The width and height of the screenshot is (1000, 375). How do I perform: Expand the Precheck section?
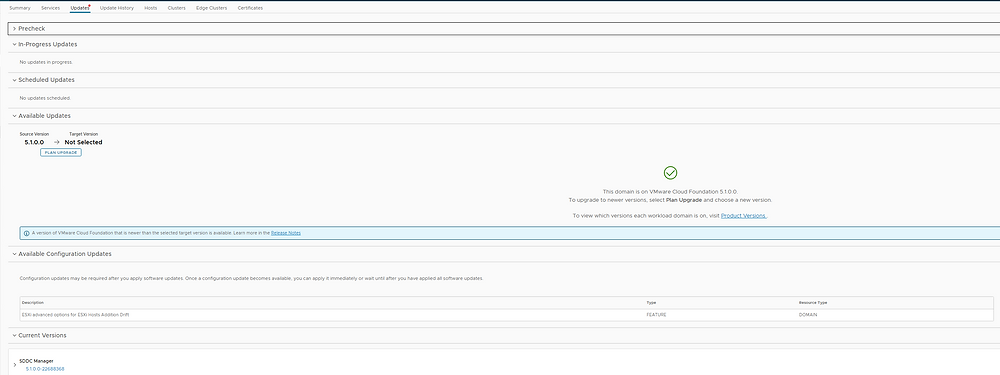(14, 29)
